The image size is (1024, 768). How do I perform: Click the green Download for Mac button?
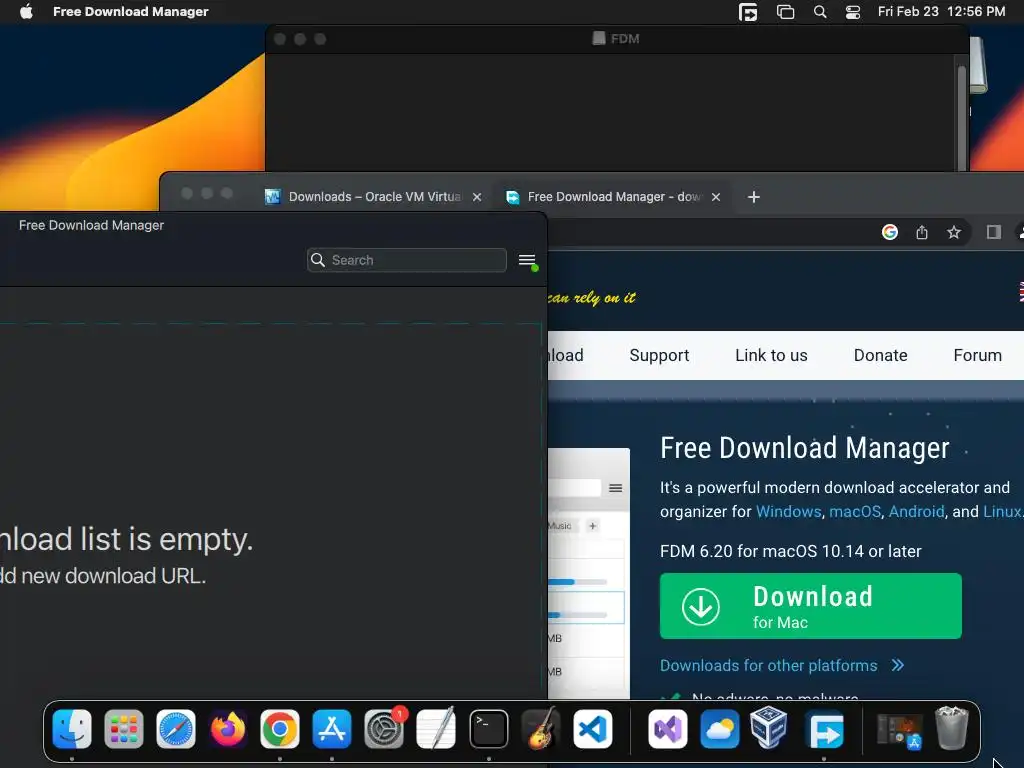pyautogui.click(x=810, y=606)
